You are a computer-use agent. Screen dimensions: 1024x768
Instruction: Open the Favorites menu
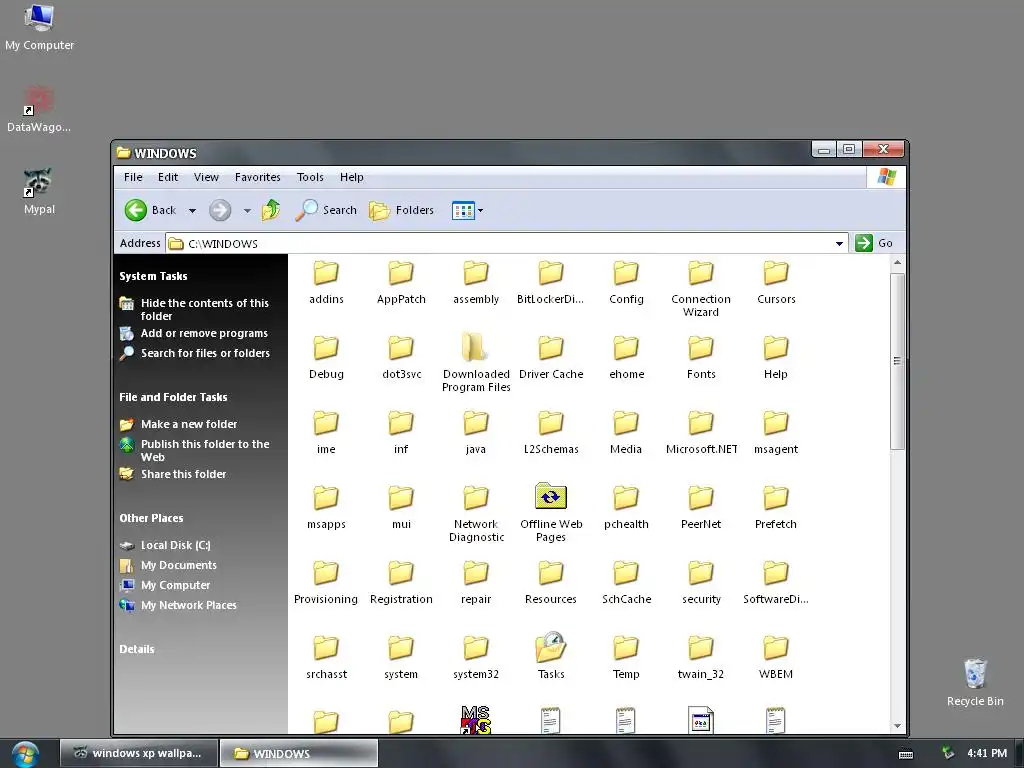click(257, 177)
